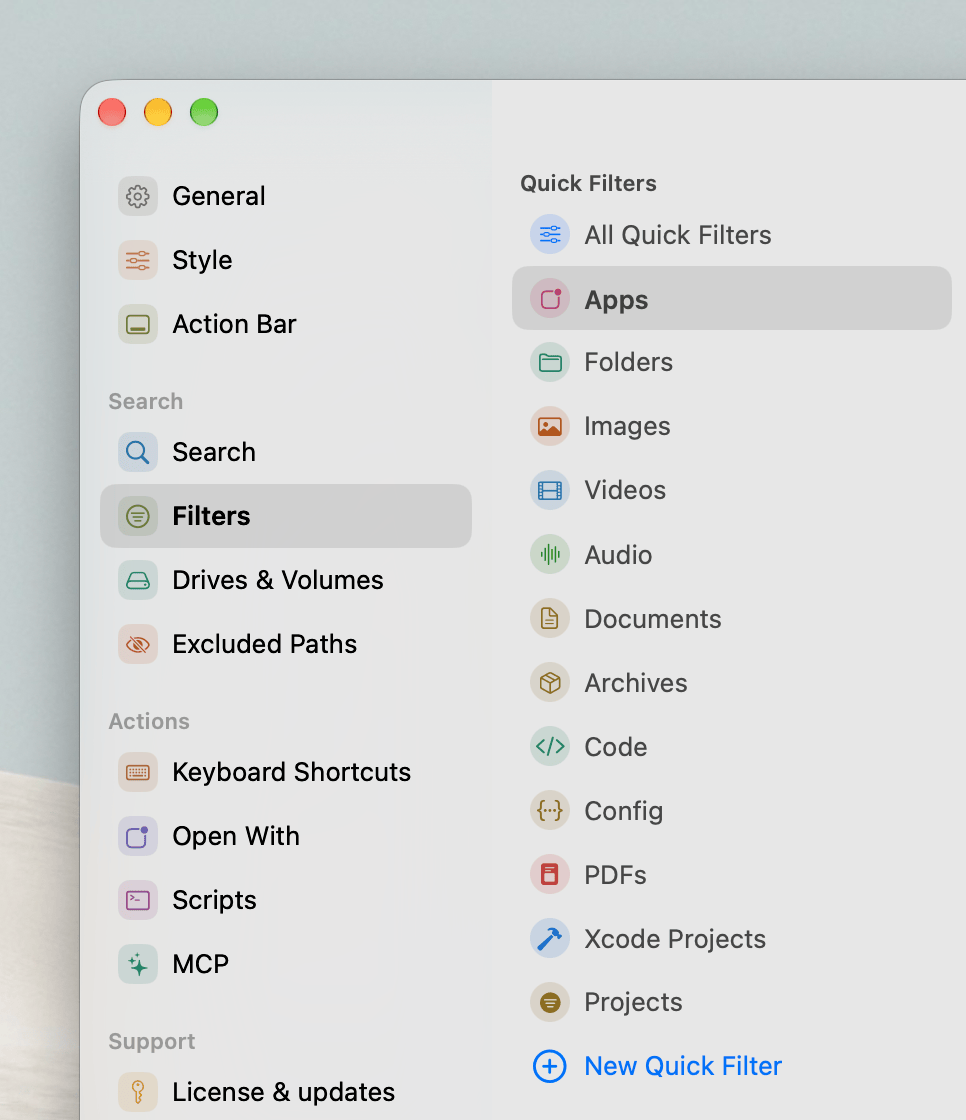This screenshot has width=966, height=1120.
Task: Choose the Images filter picture icon
Action: 550,426
